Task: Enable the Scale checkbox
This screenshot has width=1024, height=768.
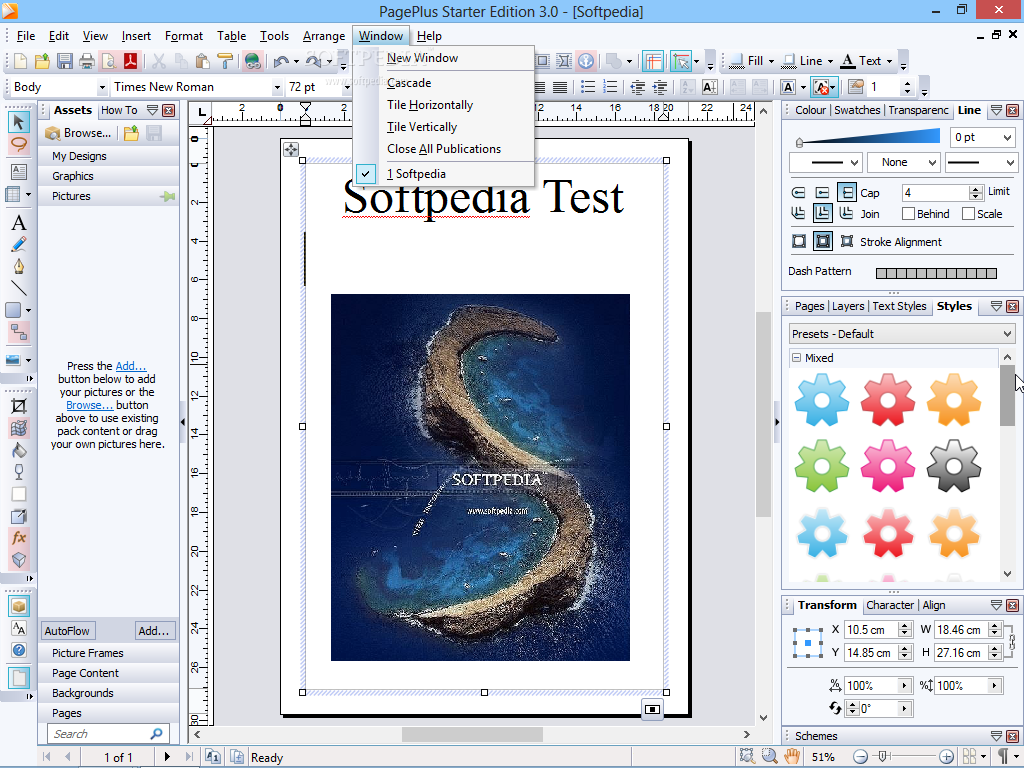Action: coord(968,214)
